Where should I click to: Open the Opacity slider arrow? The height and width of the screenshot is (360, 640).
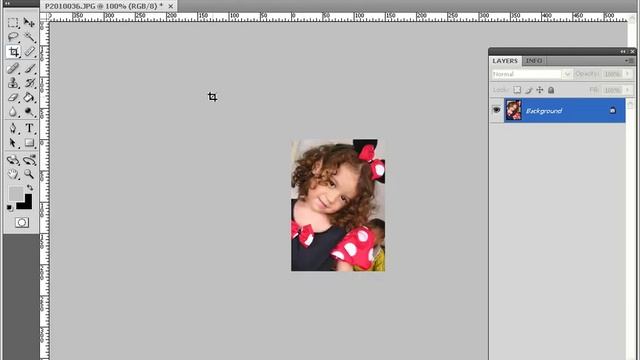pos(628,74)
